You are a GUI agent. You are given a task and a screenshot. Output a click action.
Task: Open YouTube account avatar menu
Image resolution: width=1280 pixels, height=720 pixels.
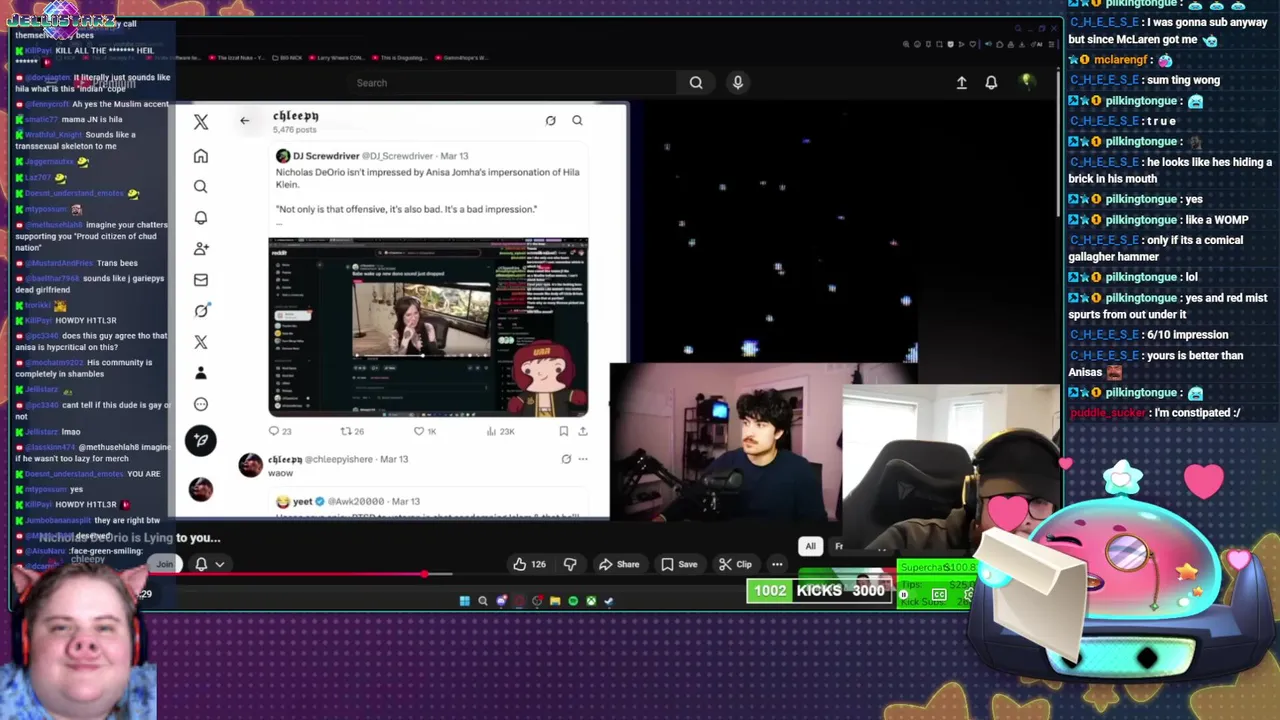point(1026,82)
